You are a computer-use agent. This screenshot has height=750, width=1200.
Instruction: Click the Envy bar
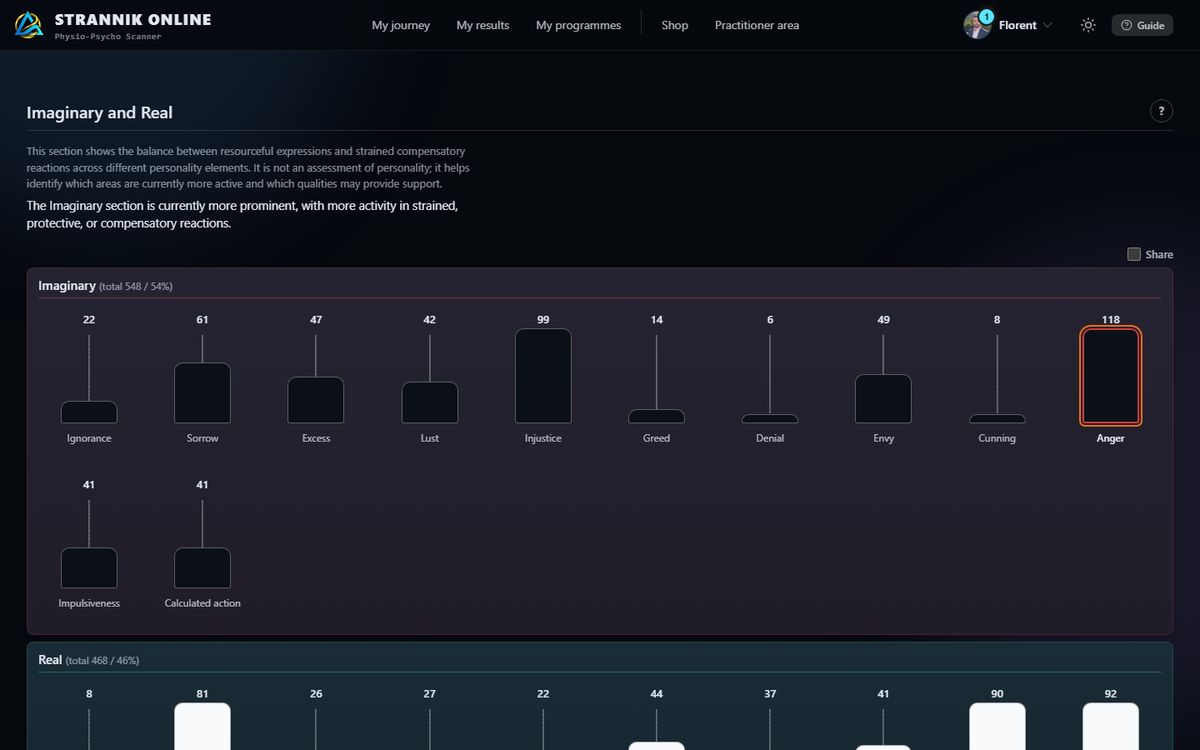point(883,399)
